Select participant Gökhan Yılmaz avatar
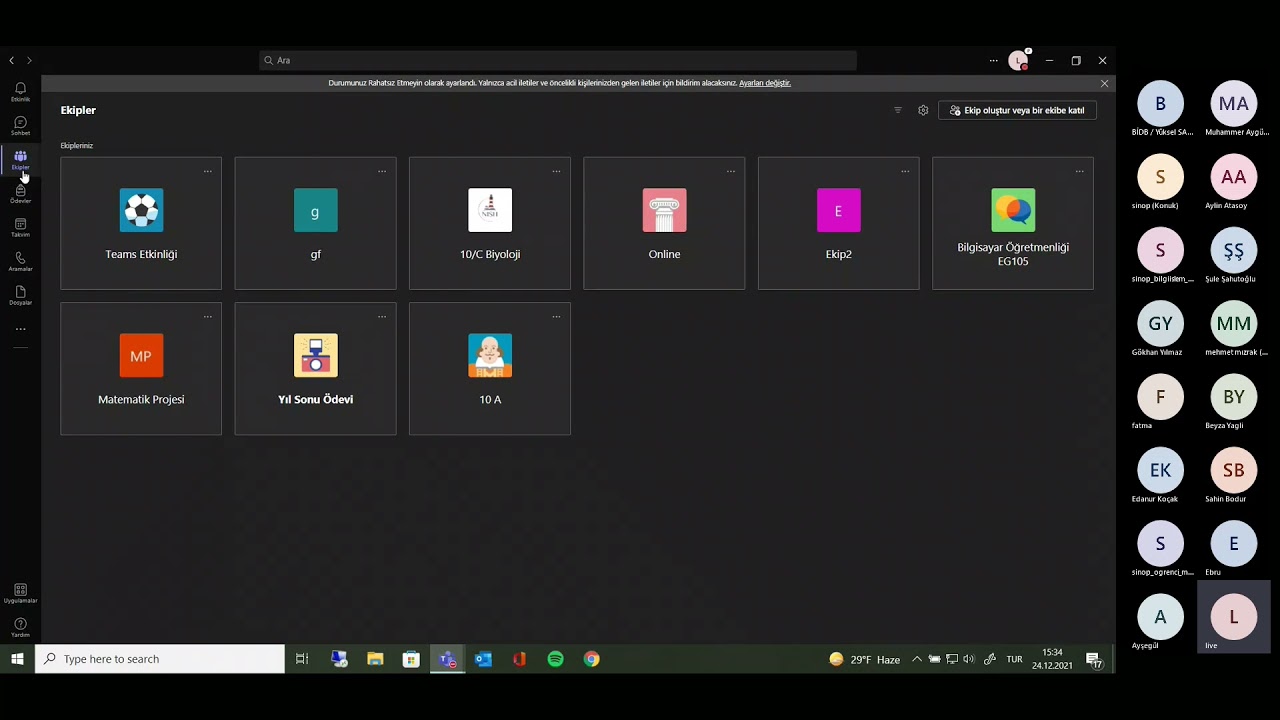This screenshot has width=1280, height=720. pos(1160,324)
